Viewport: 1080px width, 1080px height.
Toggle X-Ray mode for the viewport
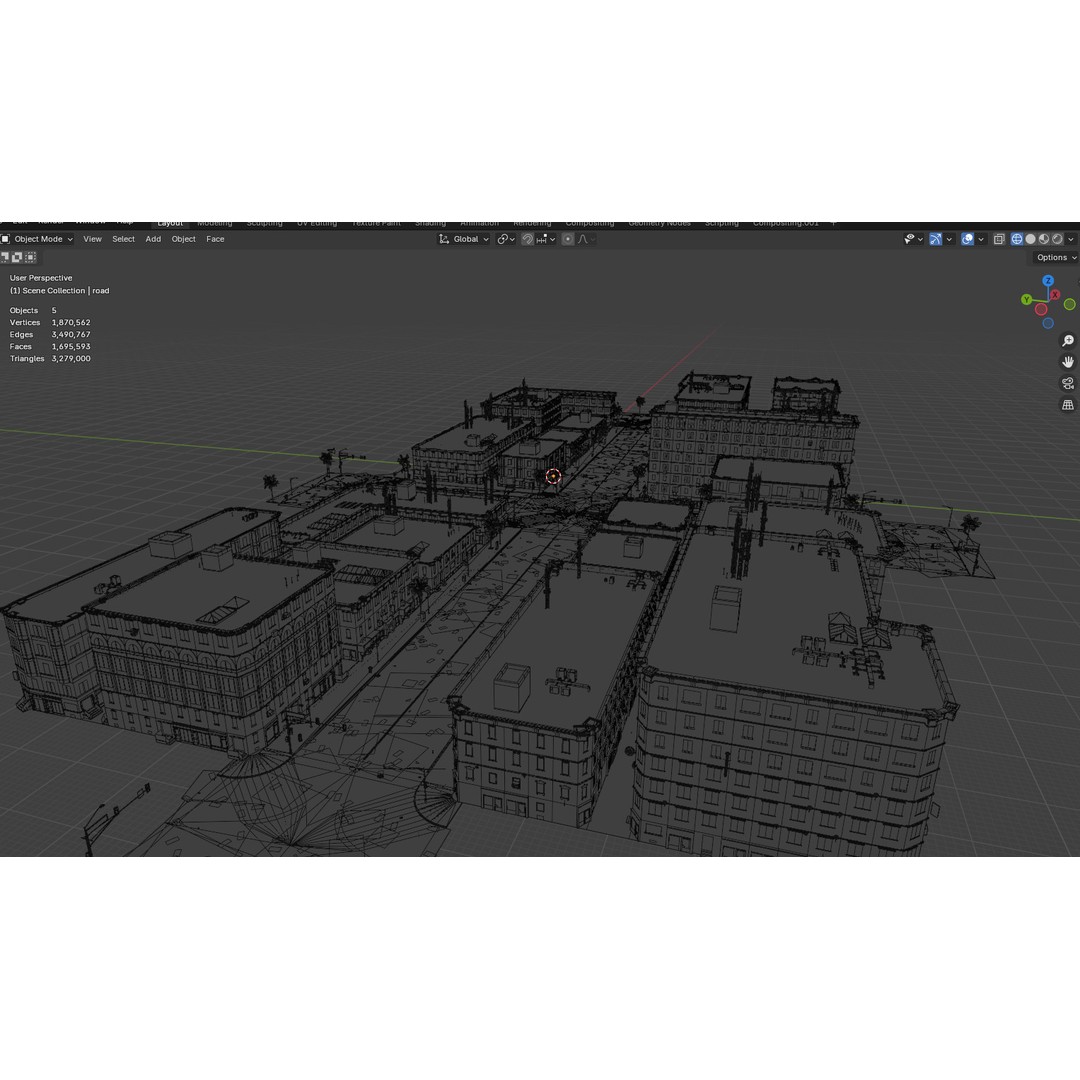click(x=998, y=239)
